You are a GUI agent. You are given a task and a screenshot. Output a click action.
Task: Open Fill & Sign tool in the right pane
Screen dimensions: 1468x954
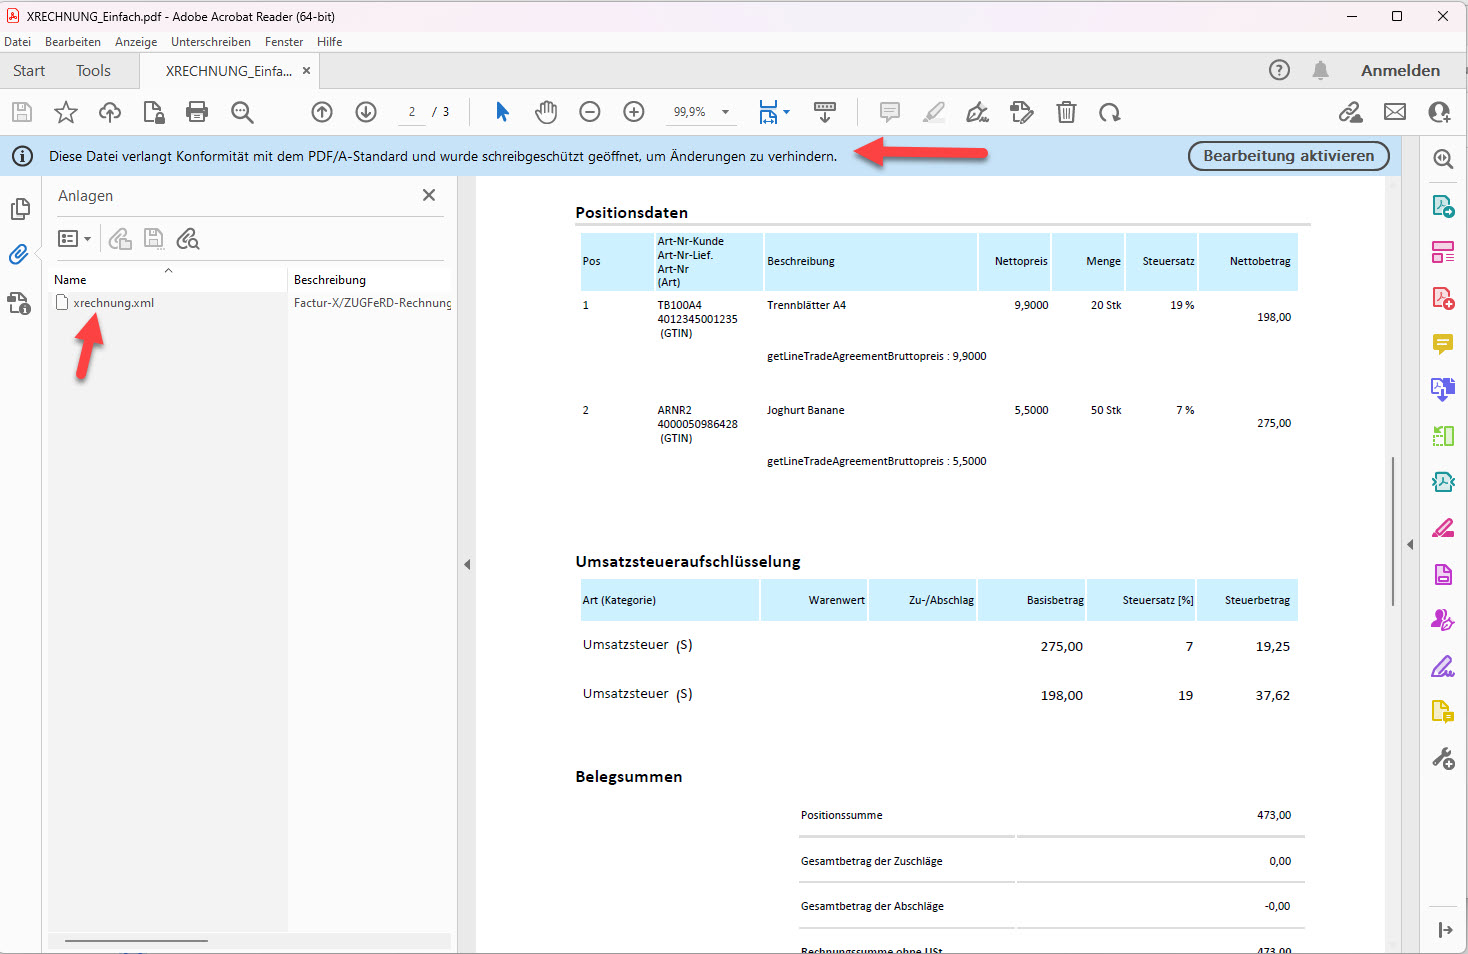pyautogui.click(x=1443, y=666)
